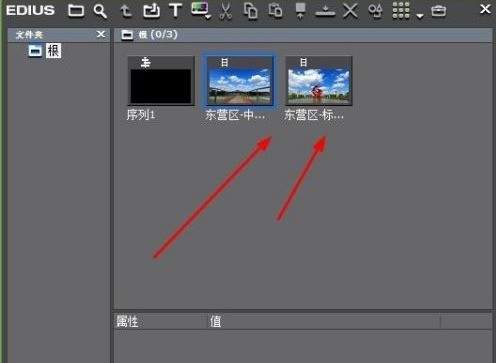The width and height of the screenshot is (496, 363).
Task: Click the folder icon beside 根 (0/3)
Action: point(127,35)
